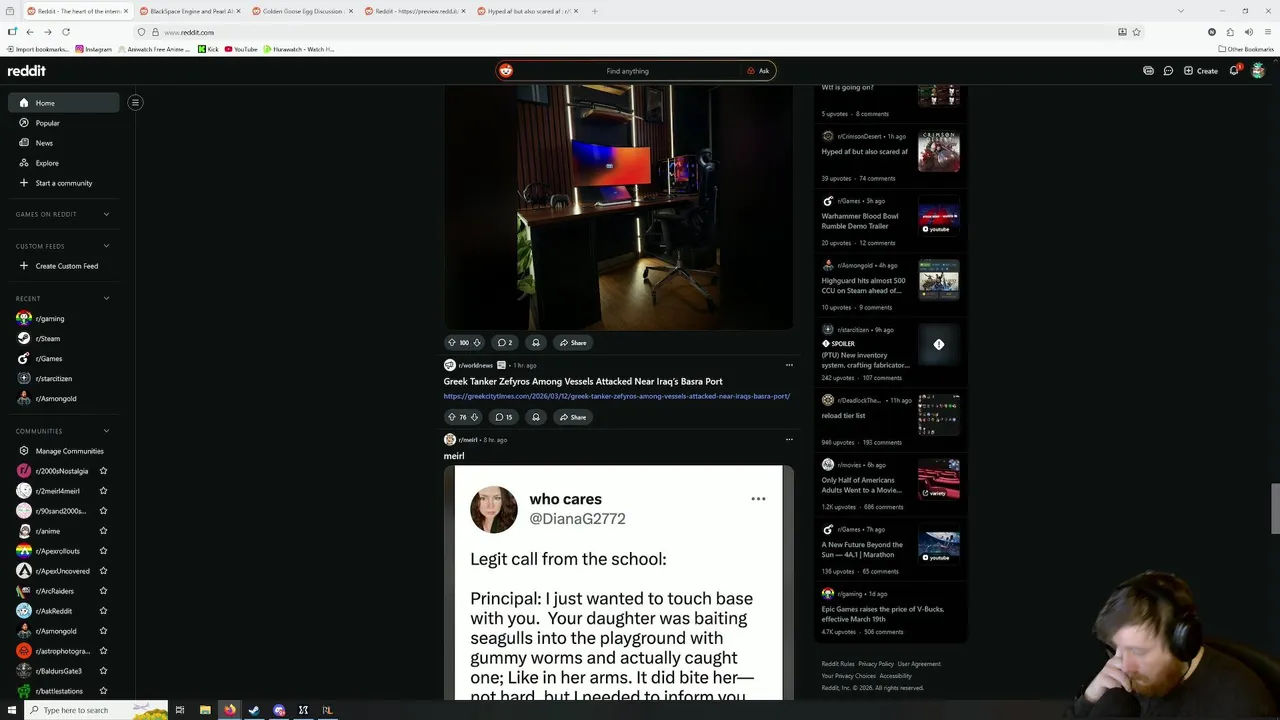Click the Windows Start button
This screenshot has width=1280, height=720.
pyautogui.click(x=12, y=710)
